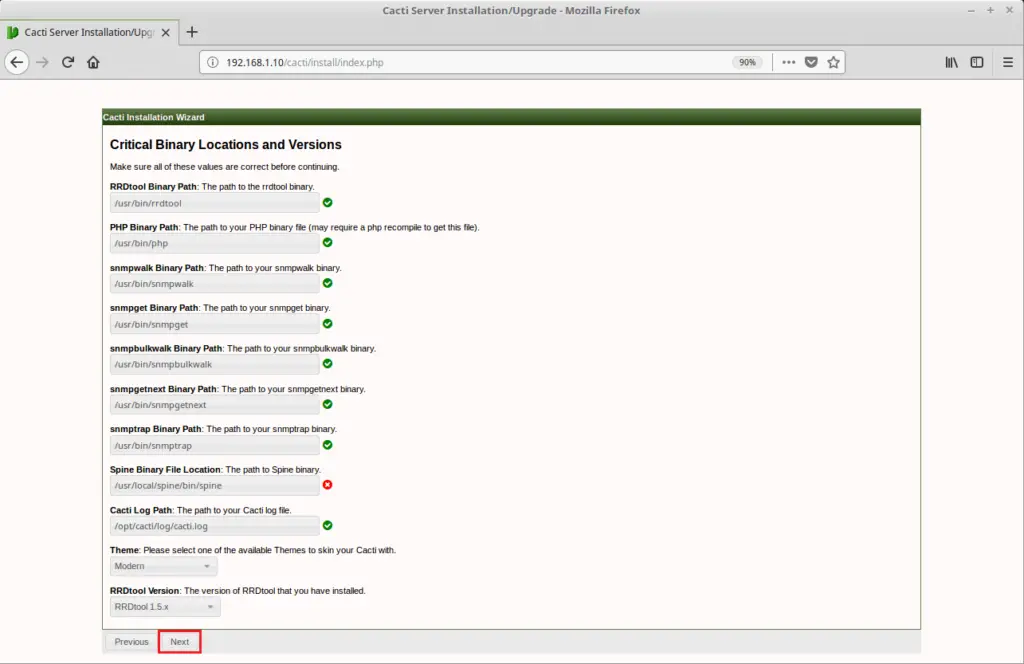Click the heading Critical Binary Locations and Versions
Screen dimensions: 1024x664
pos(225,144)
